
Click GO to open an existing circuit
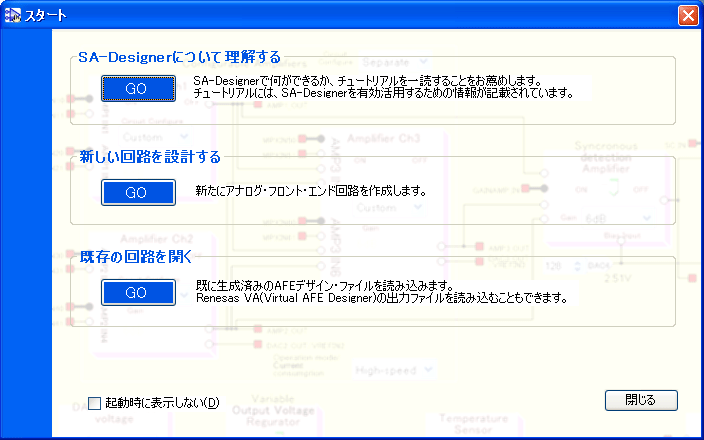click(x=138, y=292)
